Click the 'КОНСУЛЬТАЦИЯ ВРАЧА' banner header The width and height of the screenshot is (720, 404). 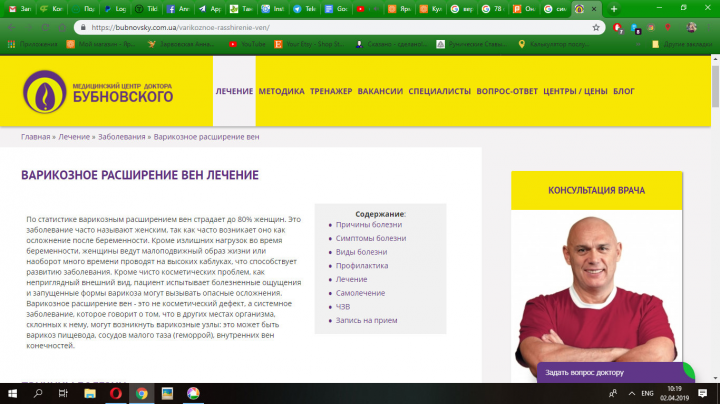(x=596, y=191)
